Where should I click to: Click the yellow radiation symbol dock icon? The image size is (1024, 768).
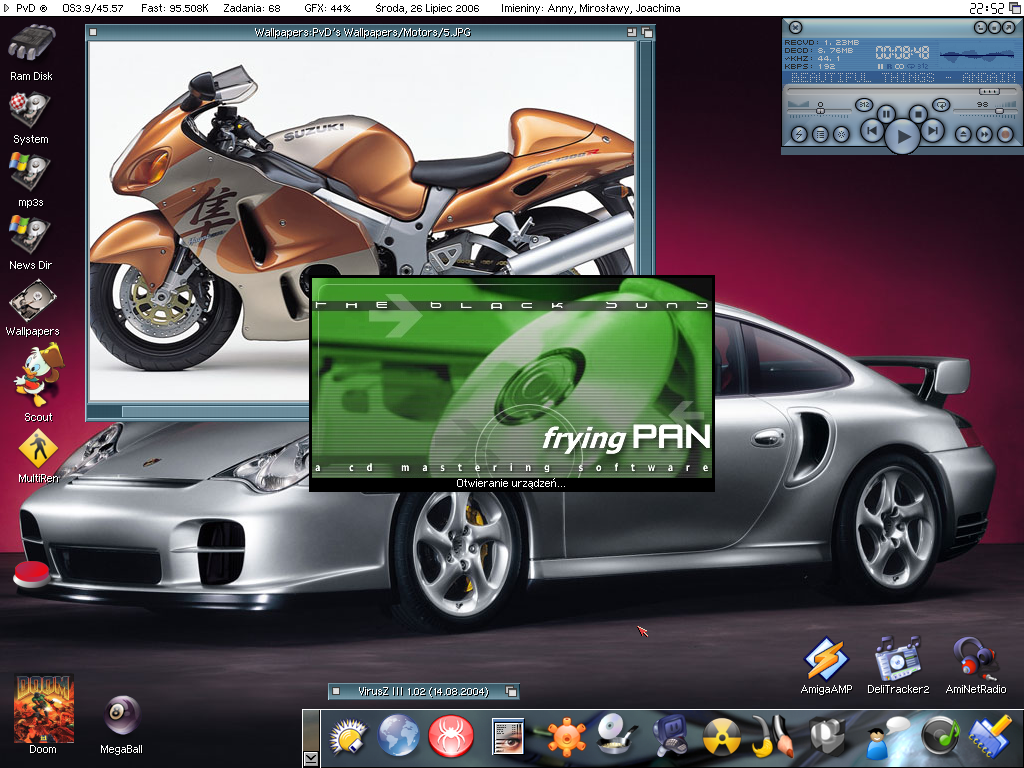721,737
